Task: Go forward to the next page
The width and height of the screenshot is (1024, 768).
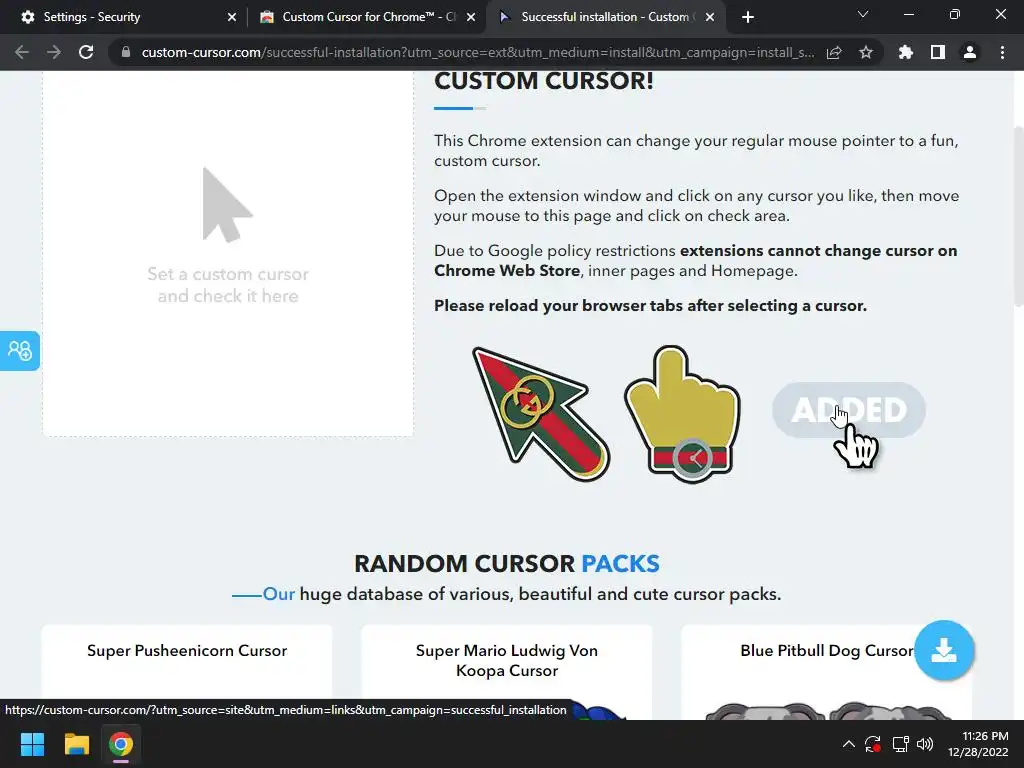Action: (x=54, y=52)
